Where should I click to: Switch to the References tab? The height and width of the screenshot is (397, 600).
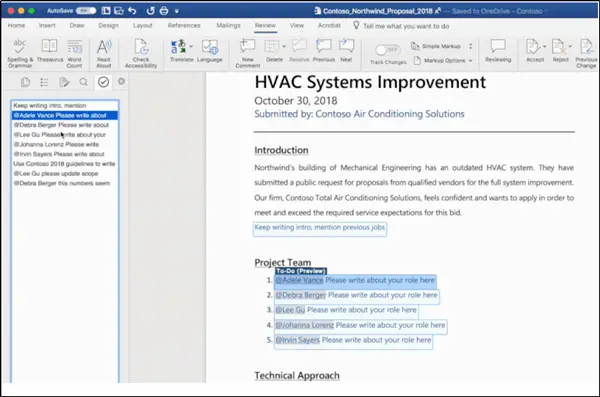[x=184, y=26]
